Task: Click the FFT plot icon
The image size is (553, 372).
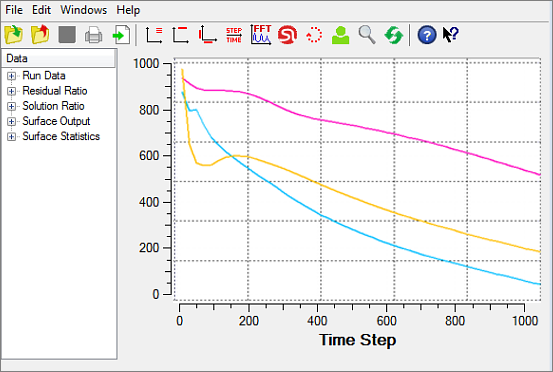Action: [x=261, y=35]
